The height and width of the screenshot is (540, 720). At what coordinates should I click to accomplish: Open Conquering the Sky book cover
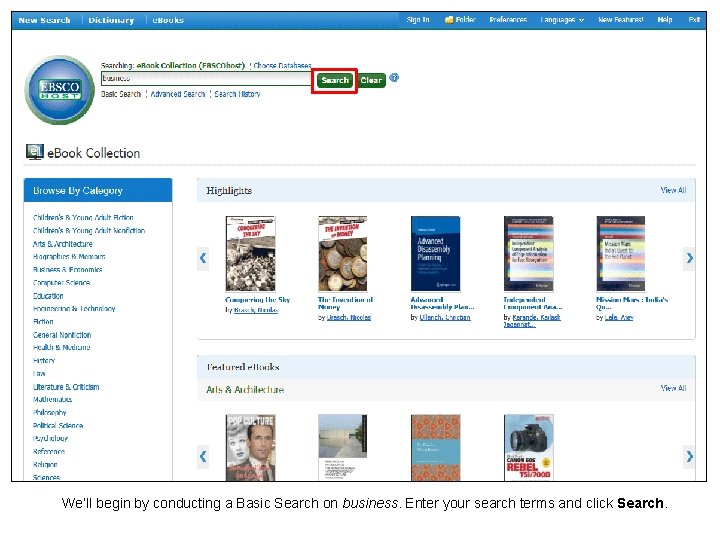point(250,253)
